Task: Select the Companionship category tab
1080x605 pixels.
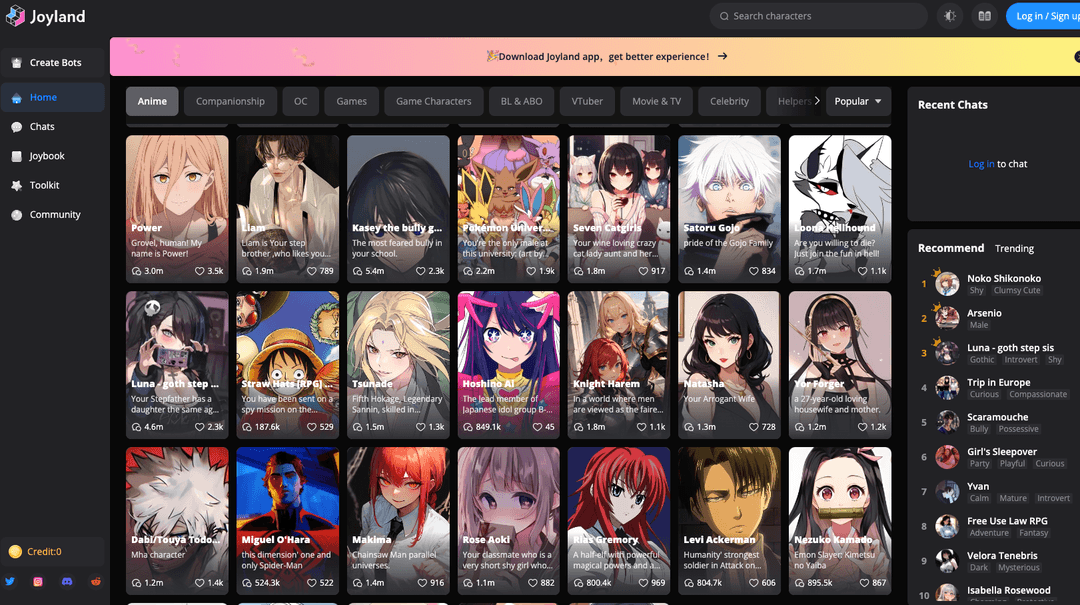Action: pos(230,101)
